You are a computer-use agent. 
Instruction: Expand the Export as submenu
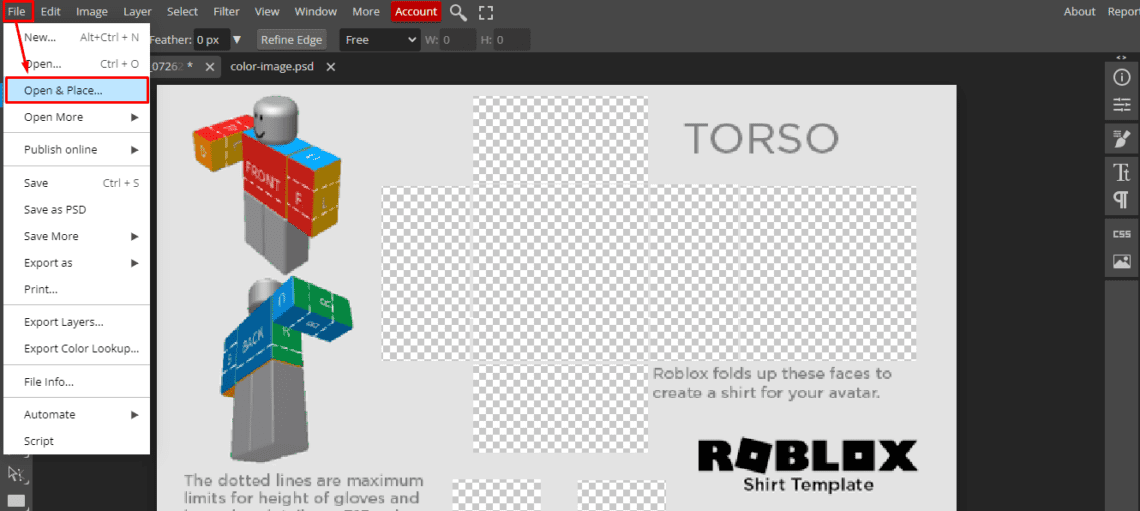point(76,263)
